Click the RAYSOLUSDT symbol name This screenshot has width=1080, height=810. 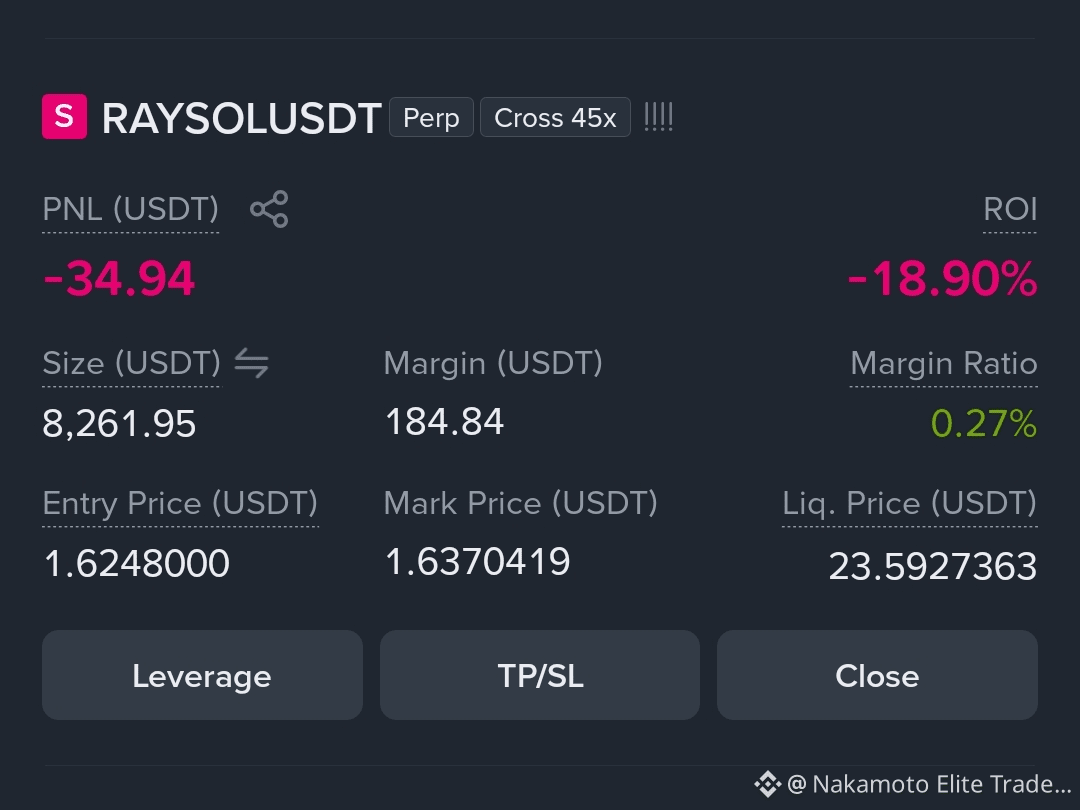(x=241, y=118)
